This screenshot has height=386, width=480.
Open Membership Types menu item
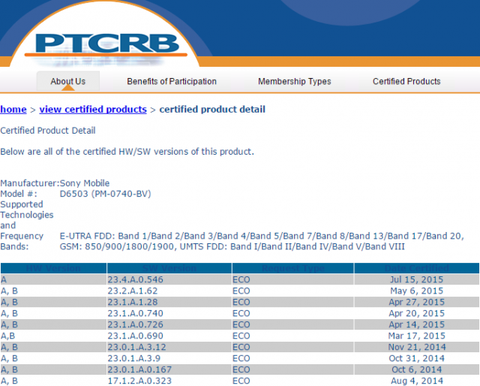tap(294, 81)
